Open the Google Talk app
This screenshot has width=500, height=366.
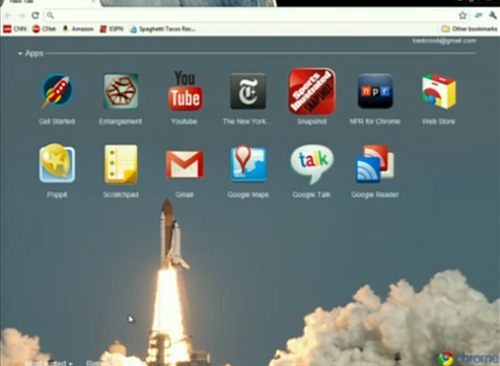click(312, 164)
